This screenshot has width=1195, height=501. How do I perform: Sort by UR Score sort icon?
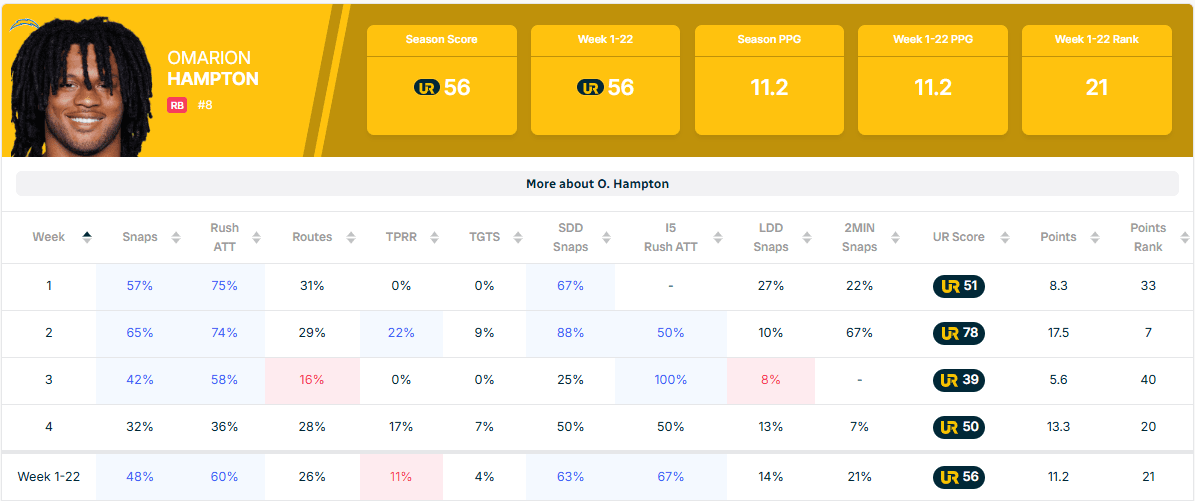(999, 237)
